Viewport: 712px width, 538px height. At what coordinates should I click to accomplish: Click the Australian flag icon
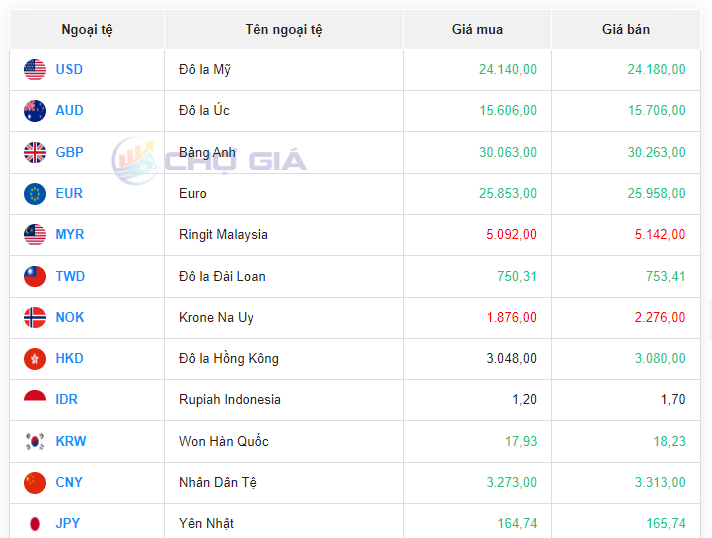click(35, 111)
